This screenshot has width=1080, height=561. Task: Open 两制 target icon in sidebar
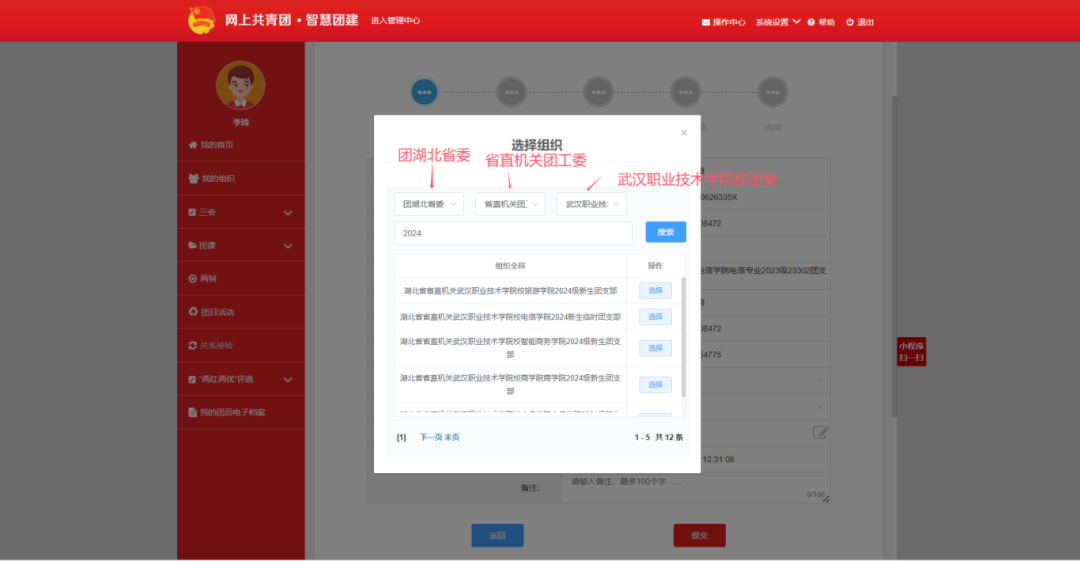pyautogui.click(x=192, y=278)
